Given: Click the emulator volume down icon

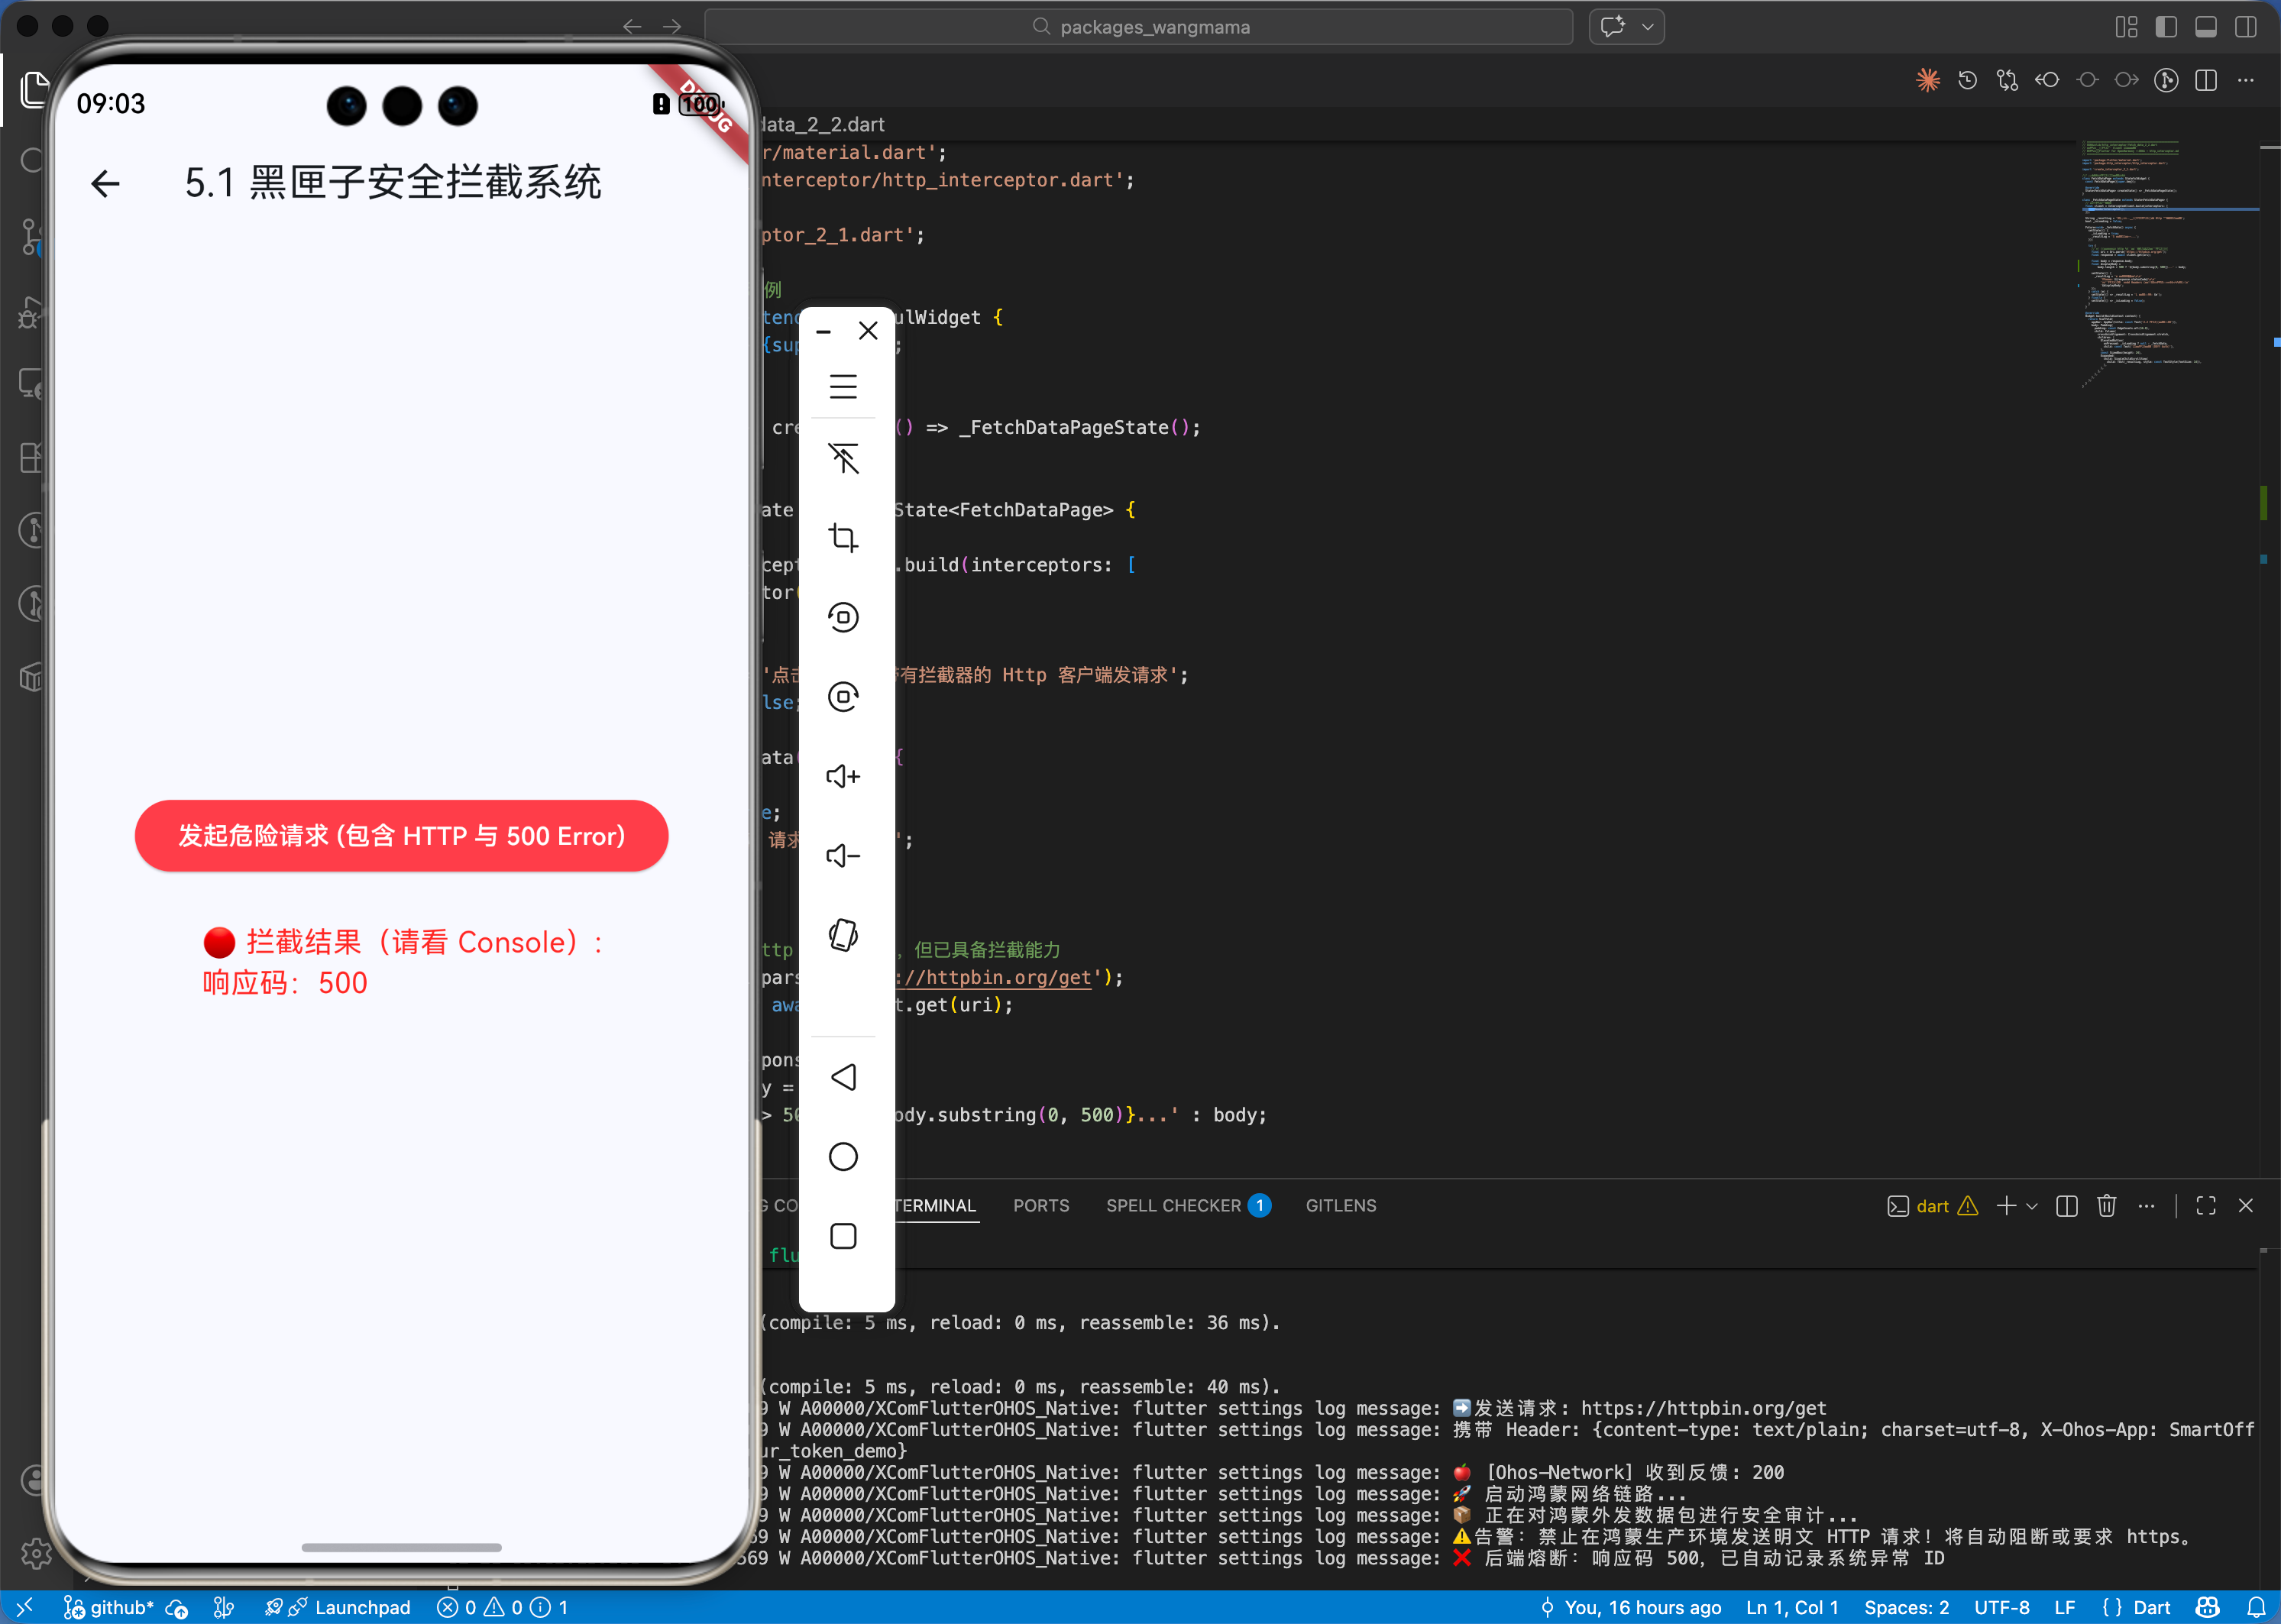Looking at the screenshot, I should point(843,856).
